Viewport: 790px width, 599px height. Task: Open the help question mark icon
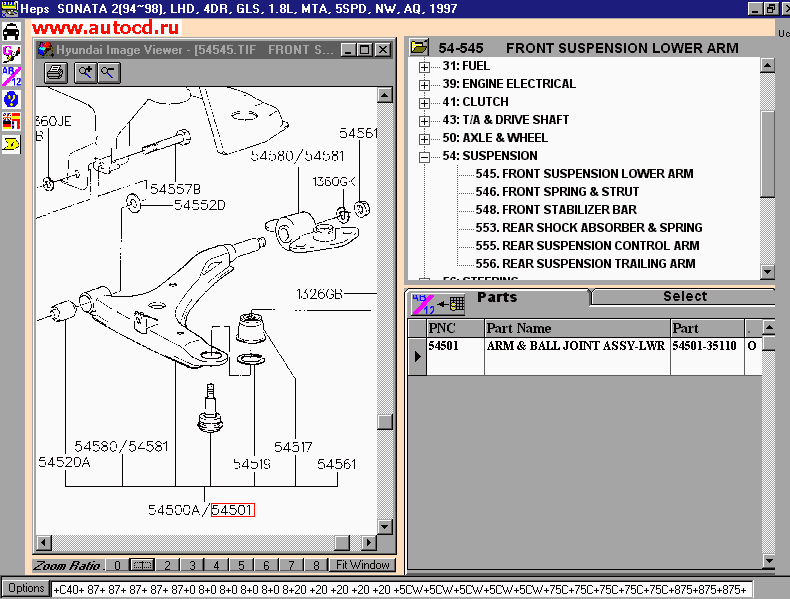pos(11,99)
